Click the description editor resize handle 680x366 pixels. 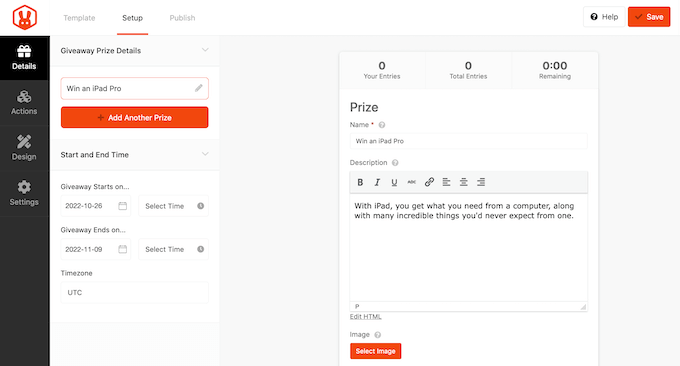[583, 307]
